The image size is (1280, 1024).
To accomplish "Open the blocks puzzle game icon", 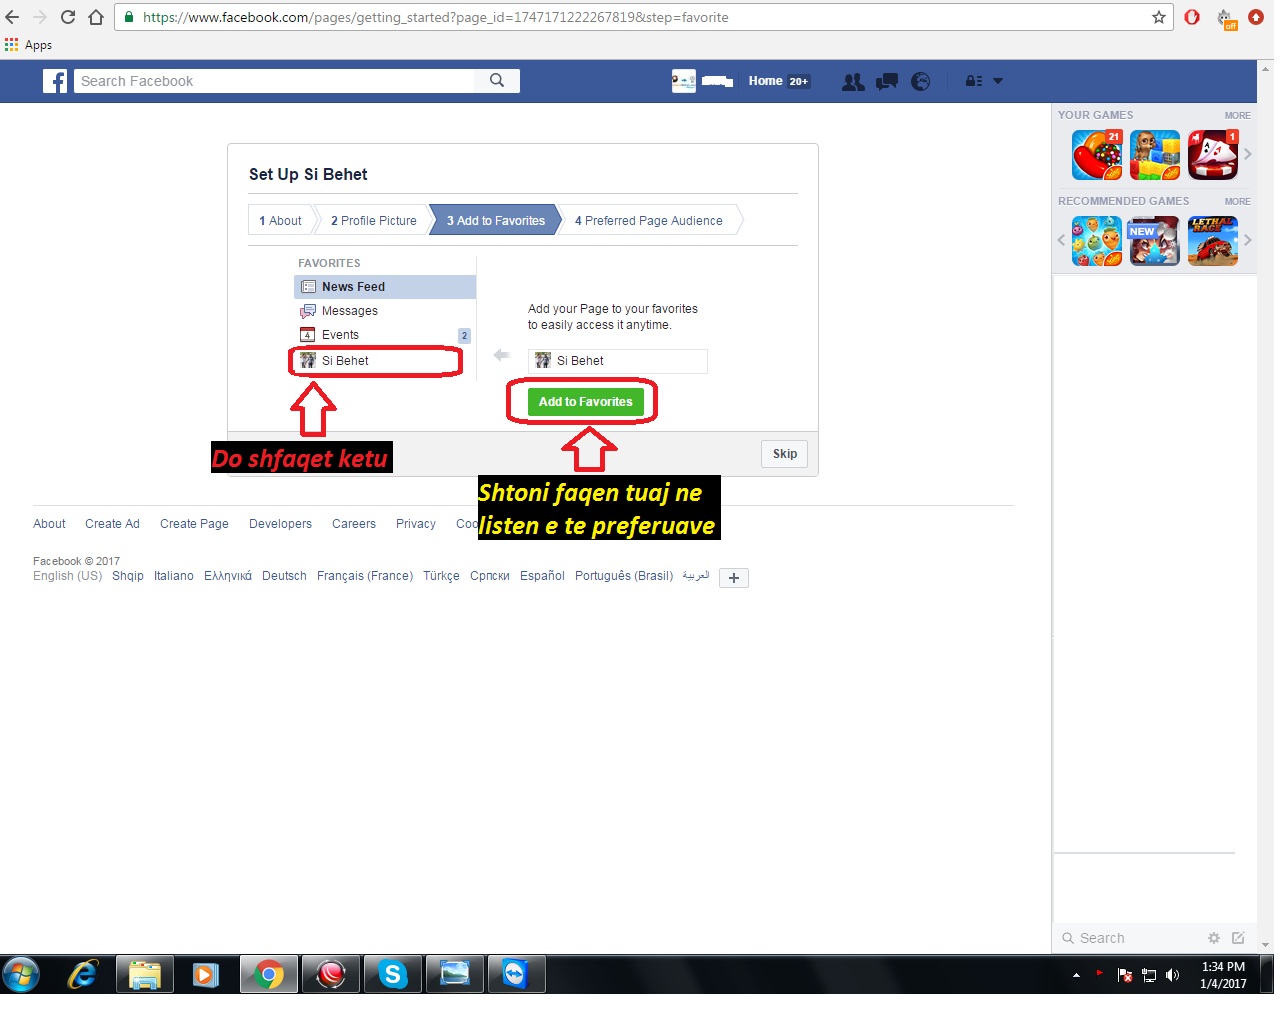I will 1155,155.
